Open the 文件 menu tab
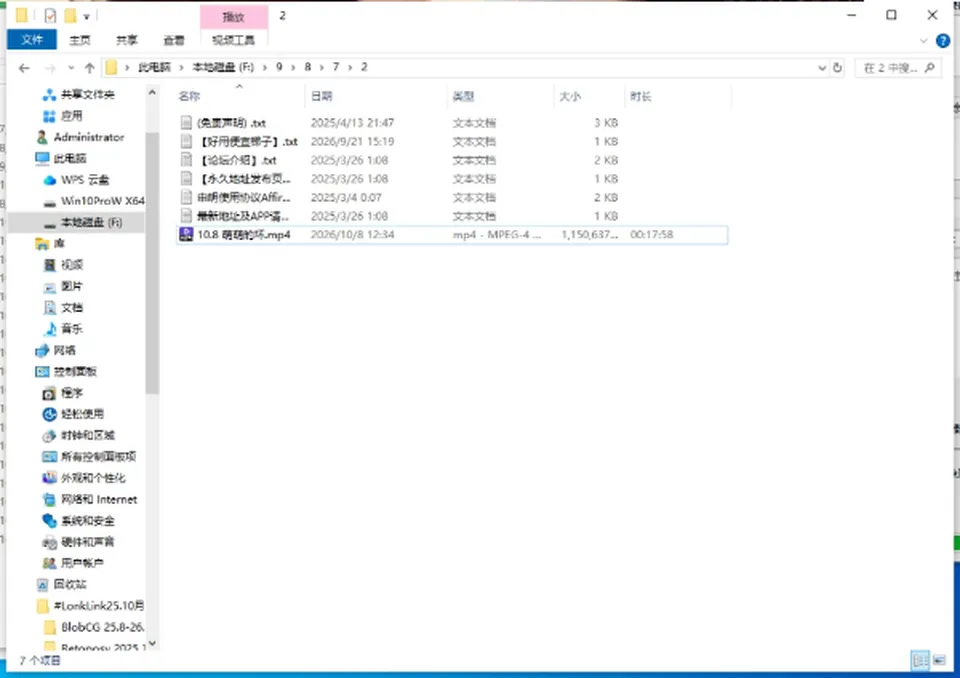This screenshot has width=960, height=678. [32, 40]
